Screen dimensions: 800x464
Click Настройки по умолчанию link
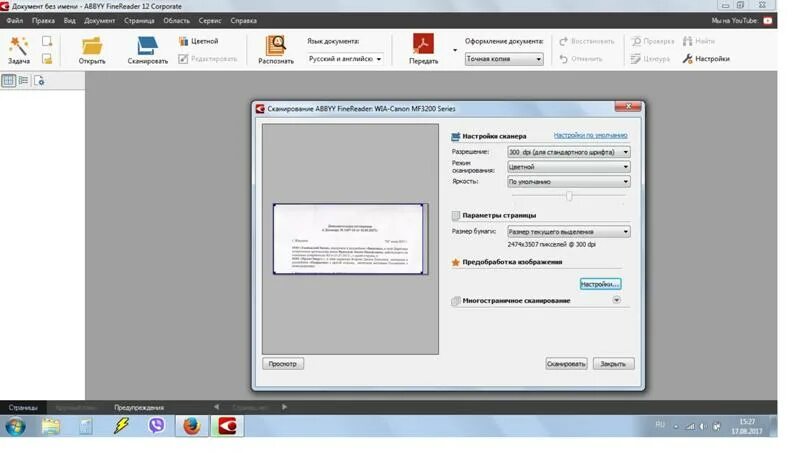coord(590,135)
